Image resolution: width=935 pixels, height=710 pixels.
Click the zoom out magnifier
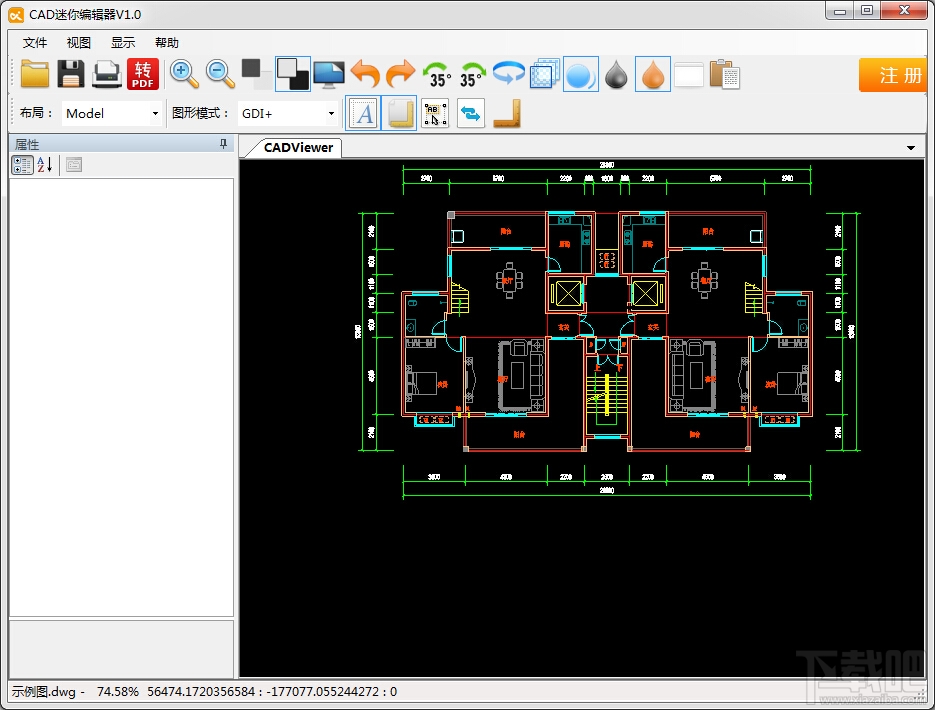(220, 73)
